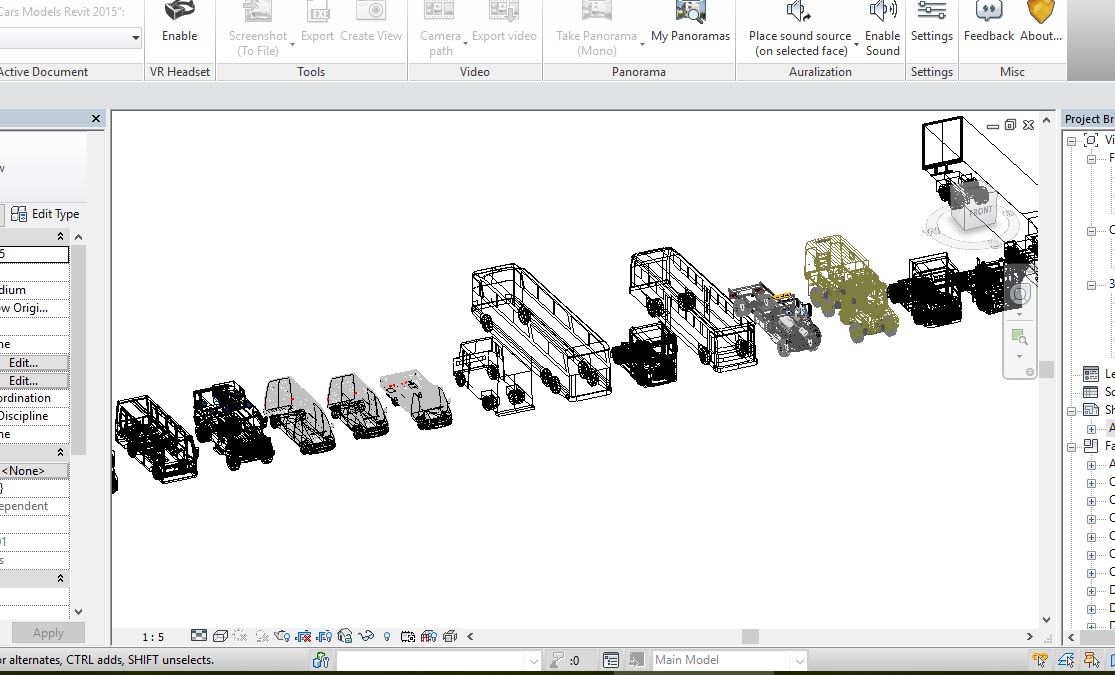This screenshot has width=1115, height=675.
Task: Toggle the crop view icon
Action: (x=303, y=636)
